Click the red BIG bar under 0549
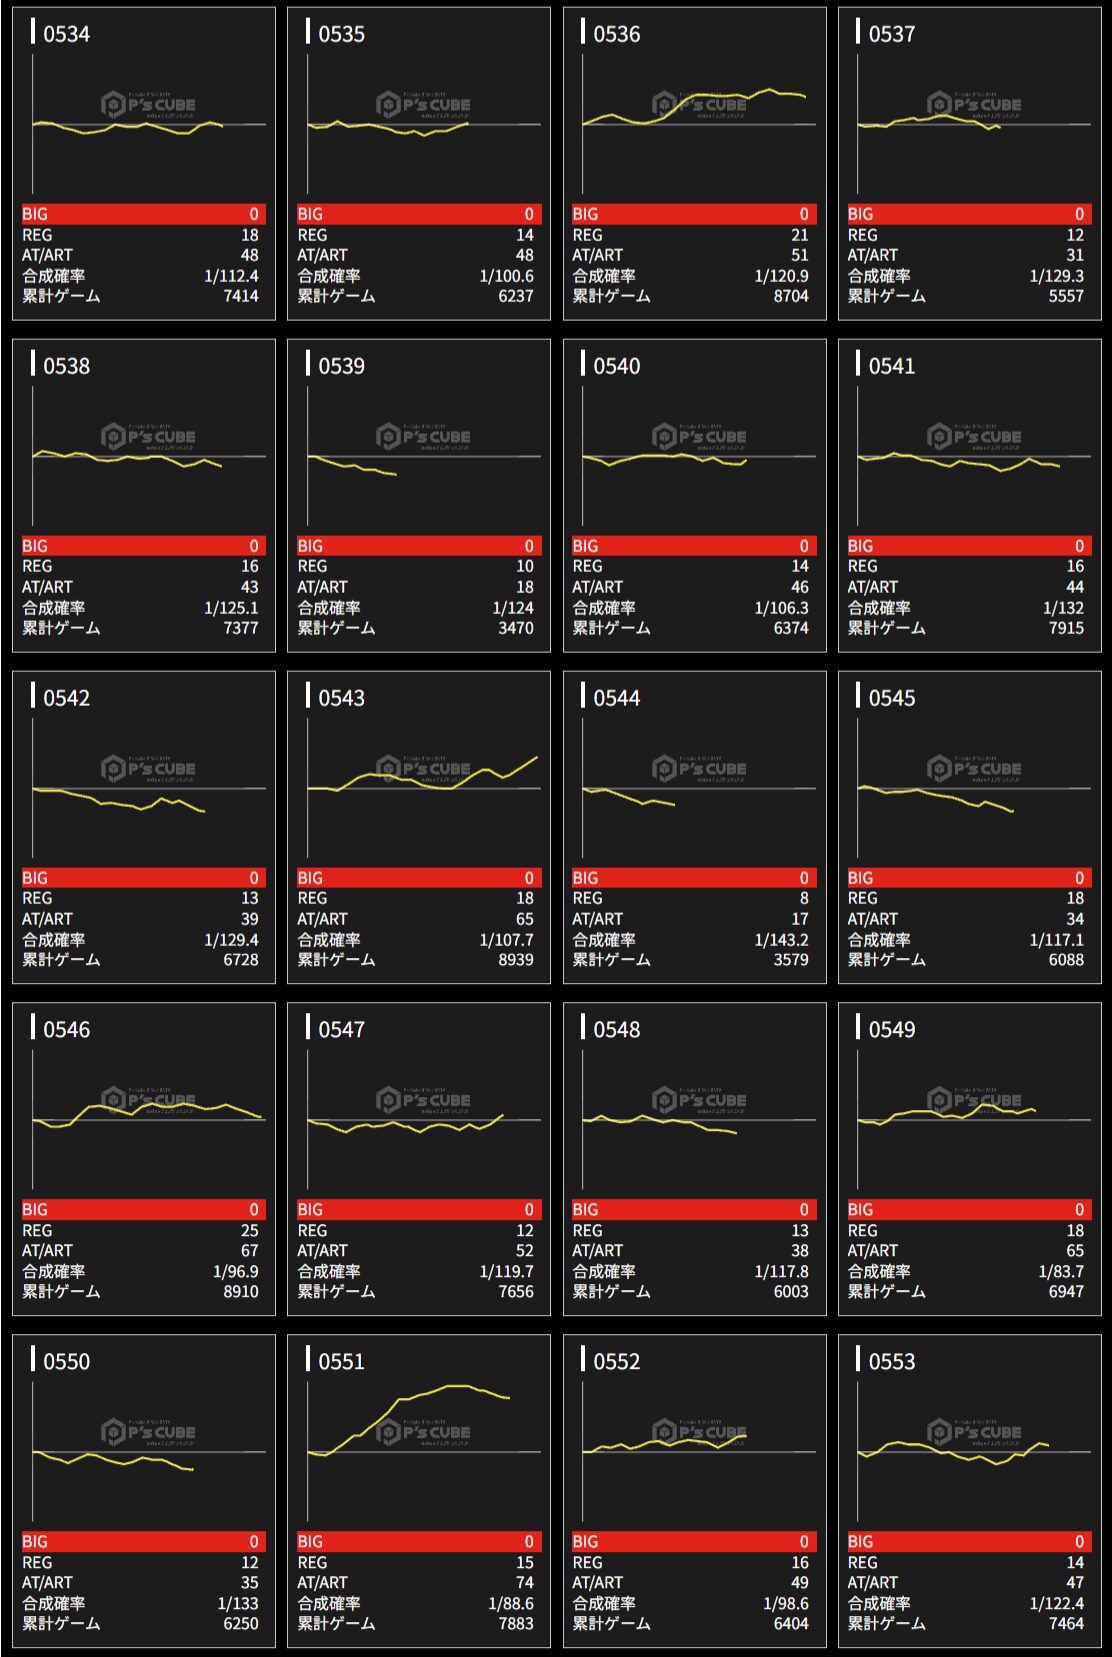The width and height of the screenshot is (1112, 1657). tap(969, 1210)
